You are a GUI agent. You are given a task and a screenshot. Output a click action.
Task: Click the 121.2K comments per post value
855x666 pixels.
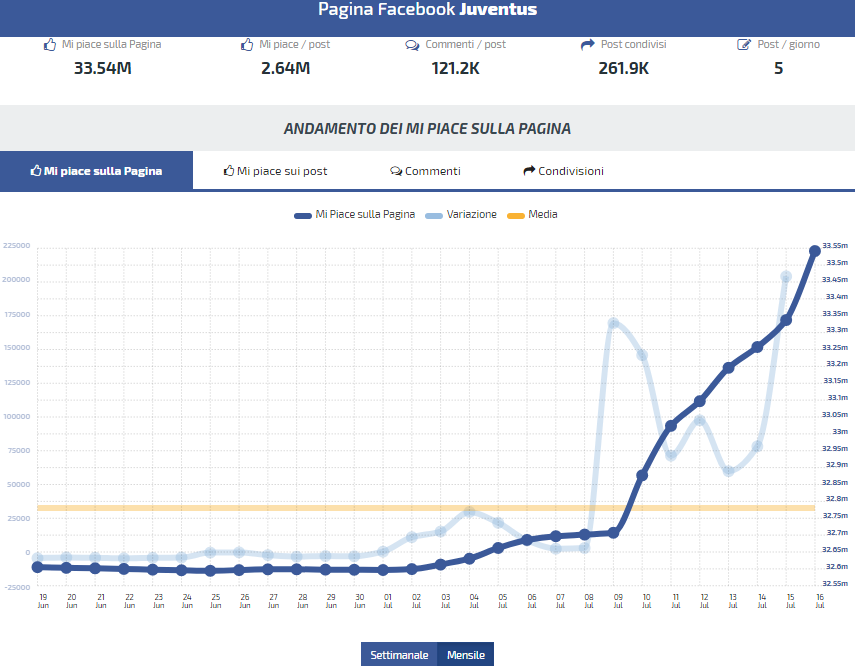click(455, 68)
